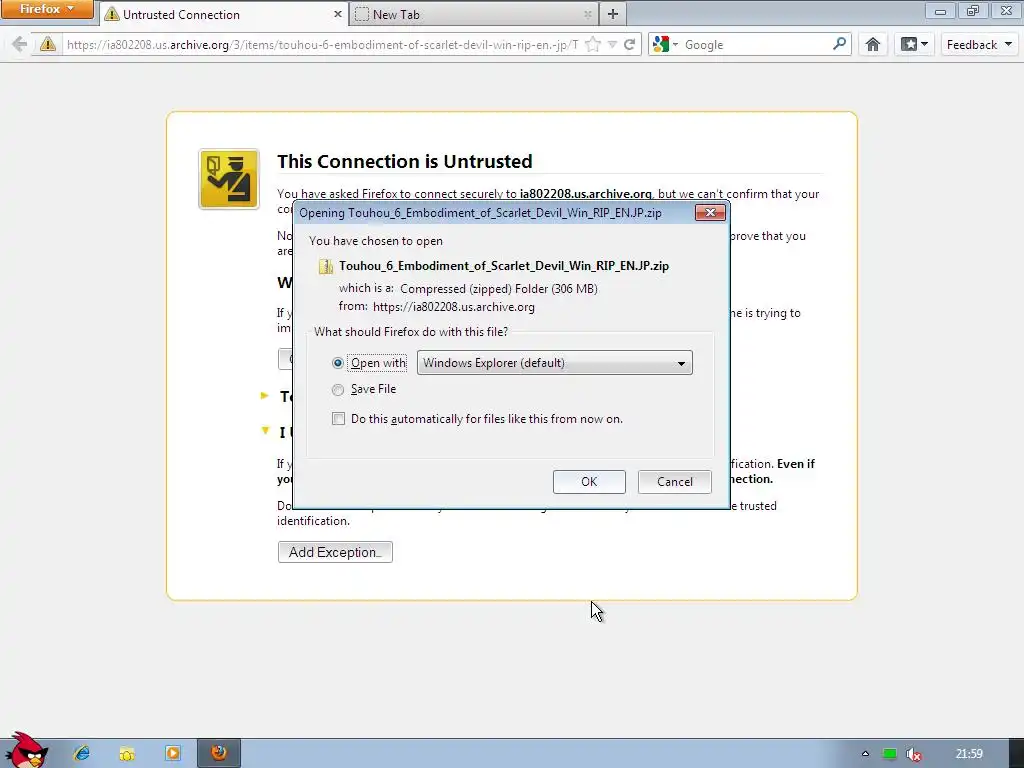Go back with the back arrow
The image size is (1024, 768).
(20, 44)
